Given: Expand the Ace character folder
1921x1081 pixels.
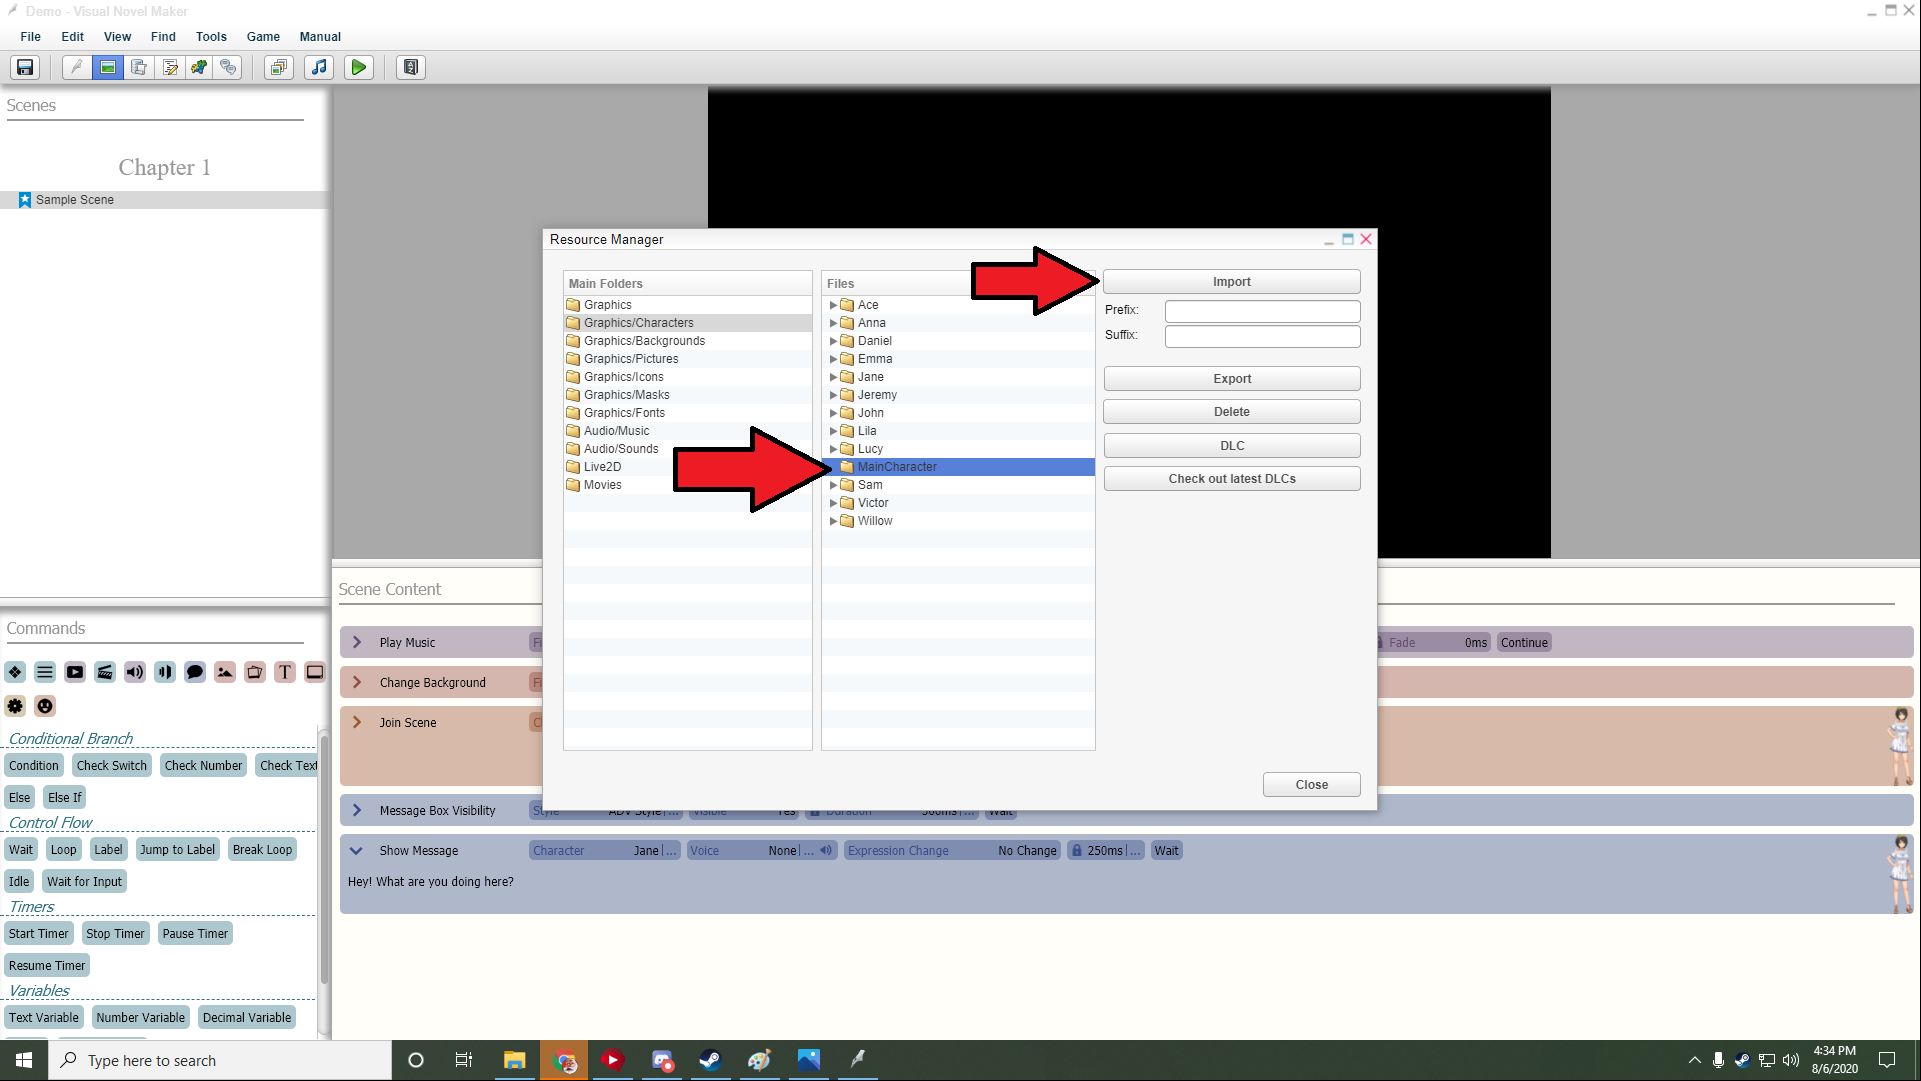Looking at the screenshot, I should pos(833,305).
